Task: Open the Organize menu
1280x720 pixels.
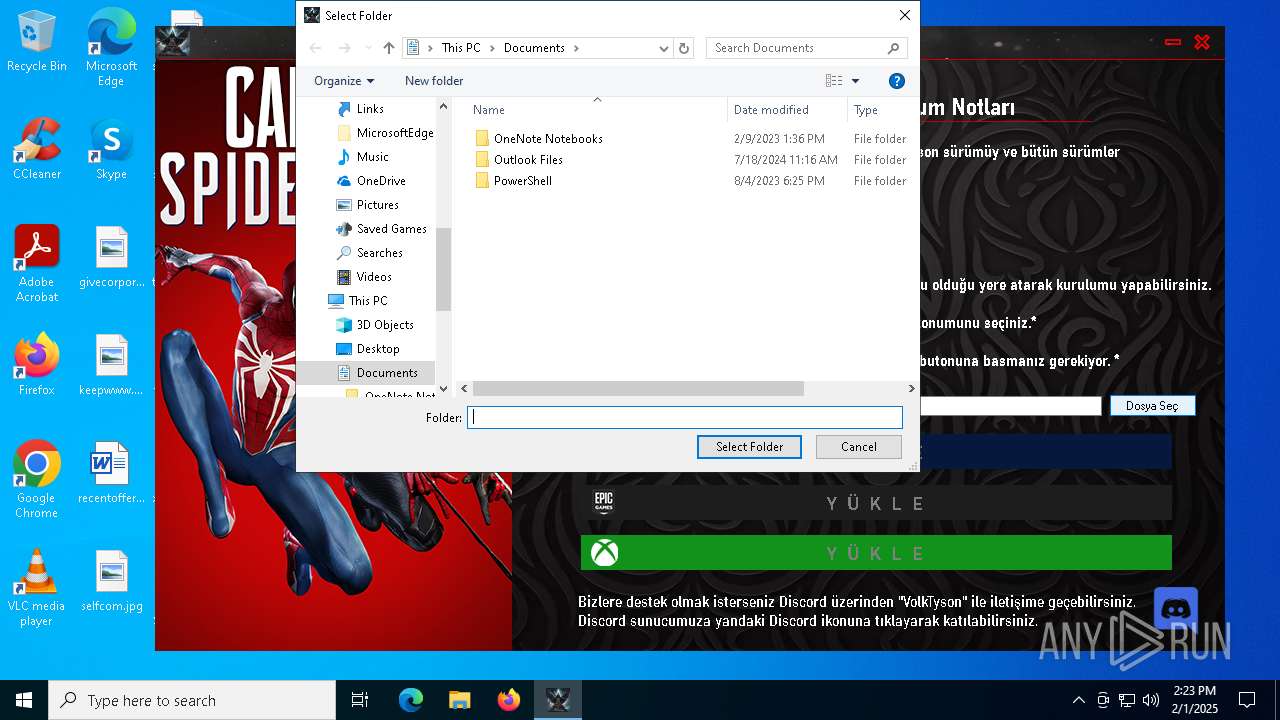Action: [x=343, y=81]
